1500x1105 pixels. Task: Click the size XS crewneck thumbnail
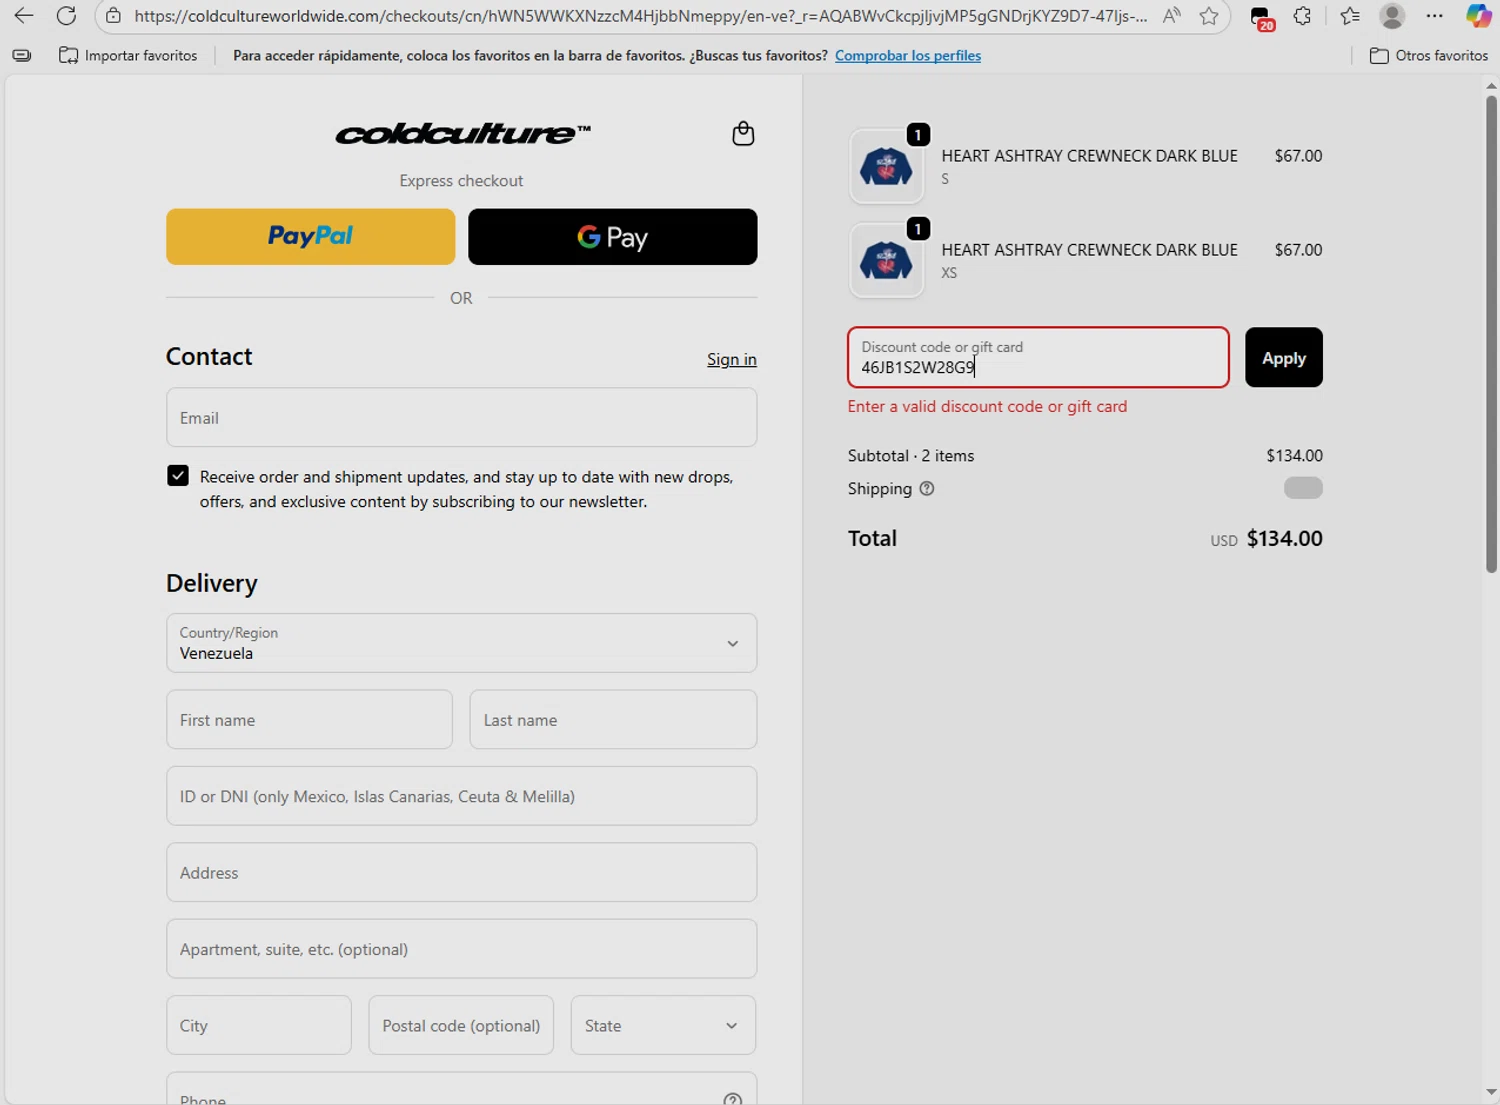(886, 260)
